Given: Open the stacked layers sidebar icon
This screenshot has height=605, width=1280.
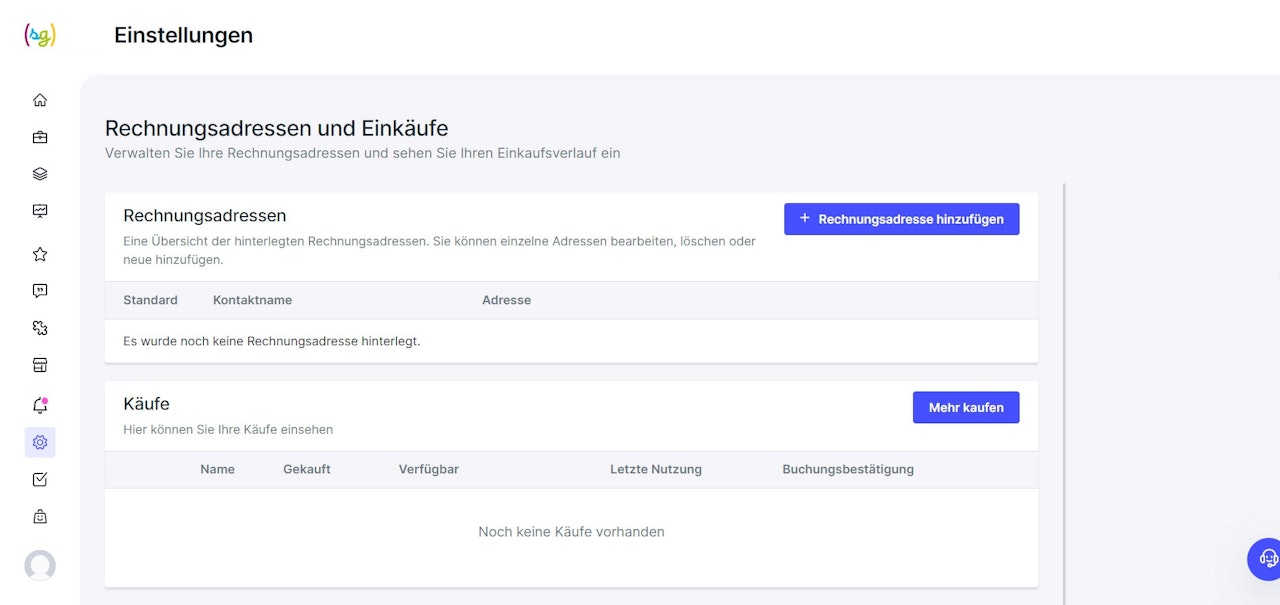Looking at the screenshot, I should pyautogui.click(x=40, y=174).
